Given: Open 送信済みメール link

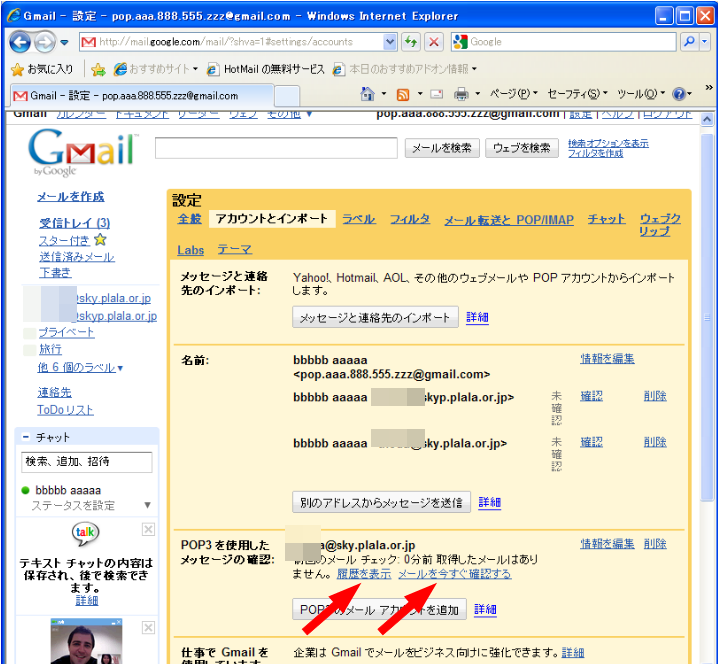Looking at the screenshot, I should point(76,256).
